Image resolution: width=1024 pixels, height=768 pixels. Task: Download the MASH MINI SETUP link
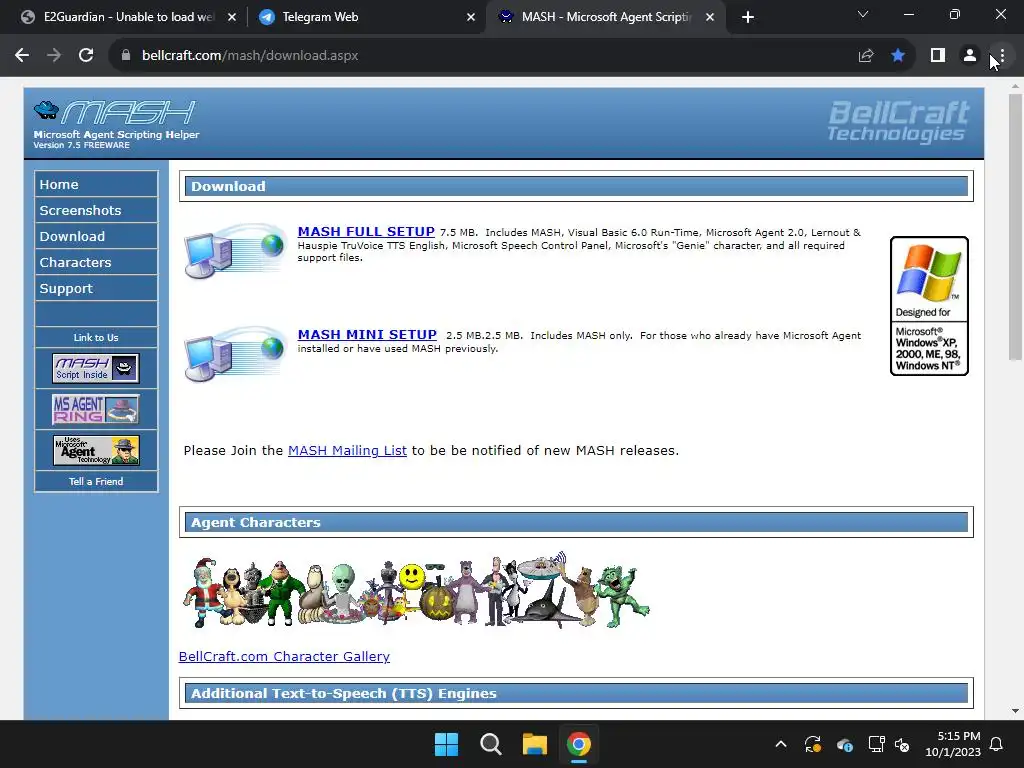coord(367,335)
